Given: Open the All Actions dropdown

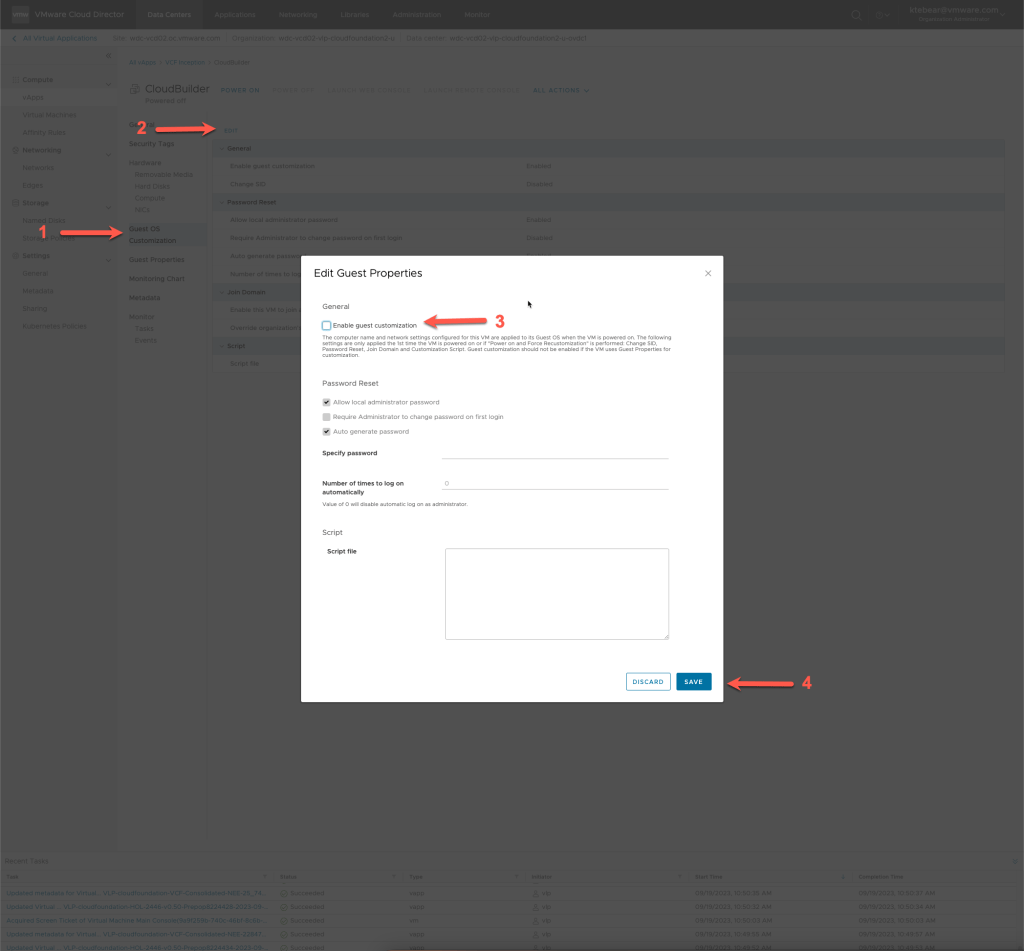Looking at the screenshot, I should 561,90.
